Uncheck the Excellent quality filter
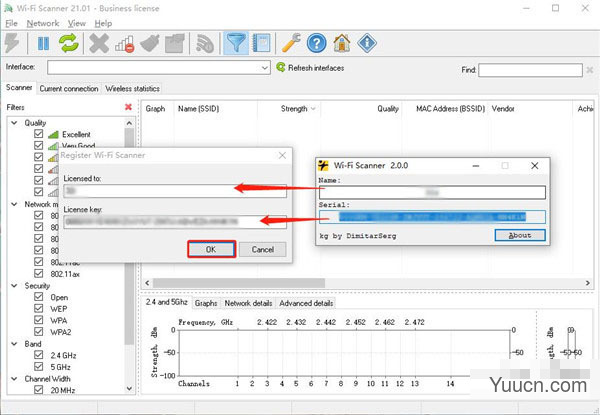This screenshot has height=415, width=600. point(38,134)
